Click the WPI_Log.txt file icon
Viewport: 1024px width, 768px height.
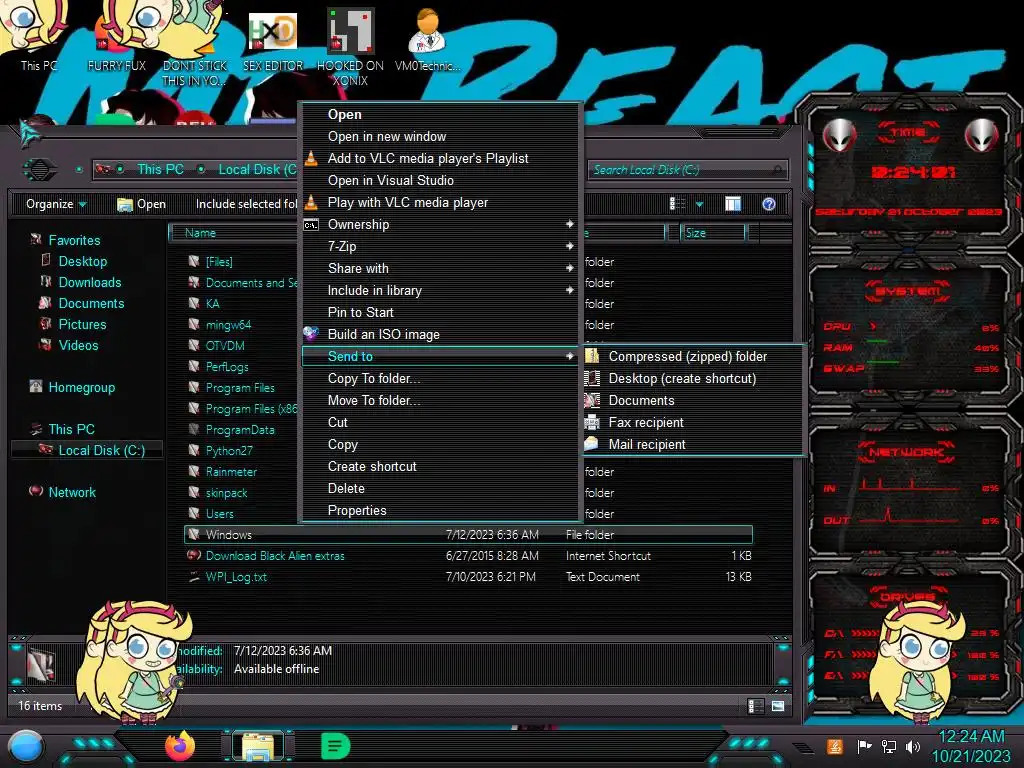click(194, 577)
